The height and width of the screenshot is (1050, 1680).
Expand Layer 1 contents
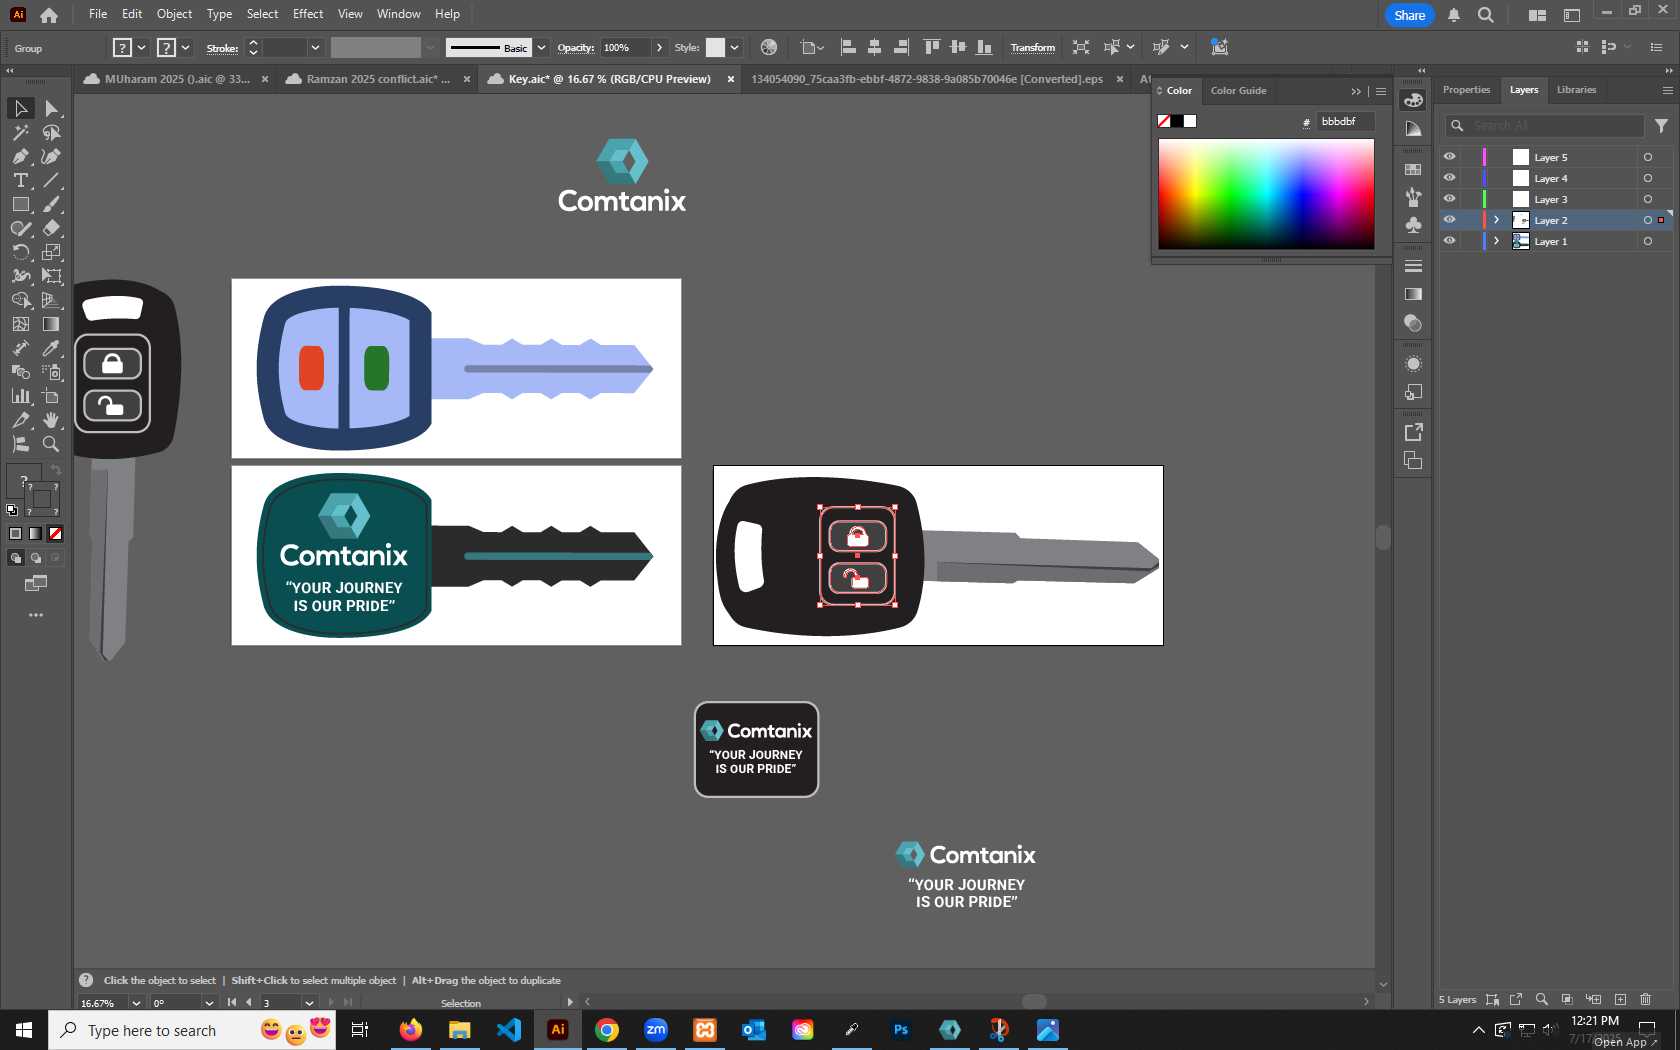click(1496, 241)
